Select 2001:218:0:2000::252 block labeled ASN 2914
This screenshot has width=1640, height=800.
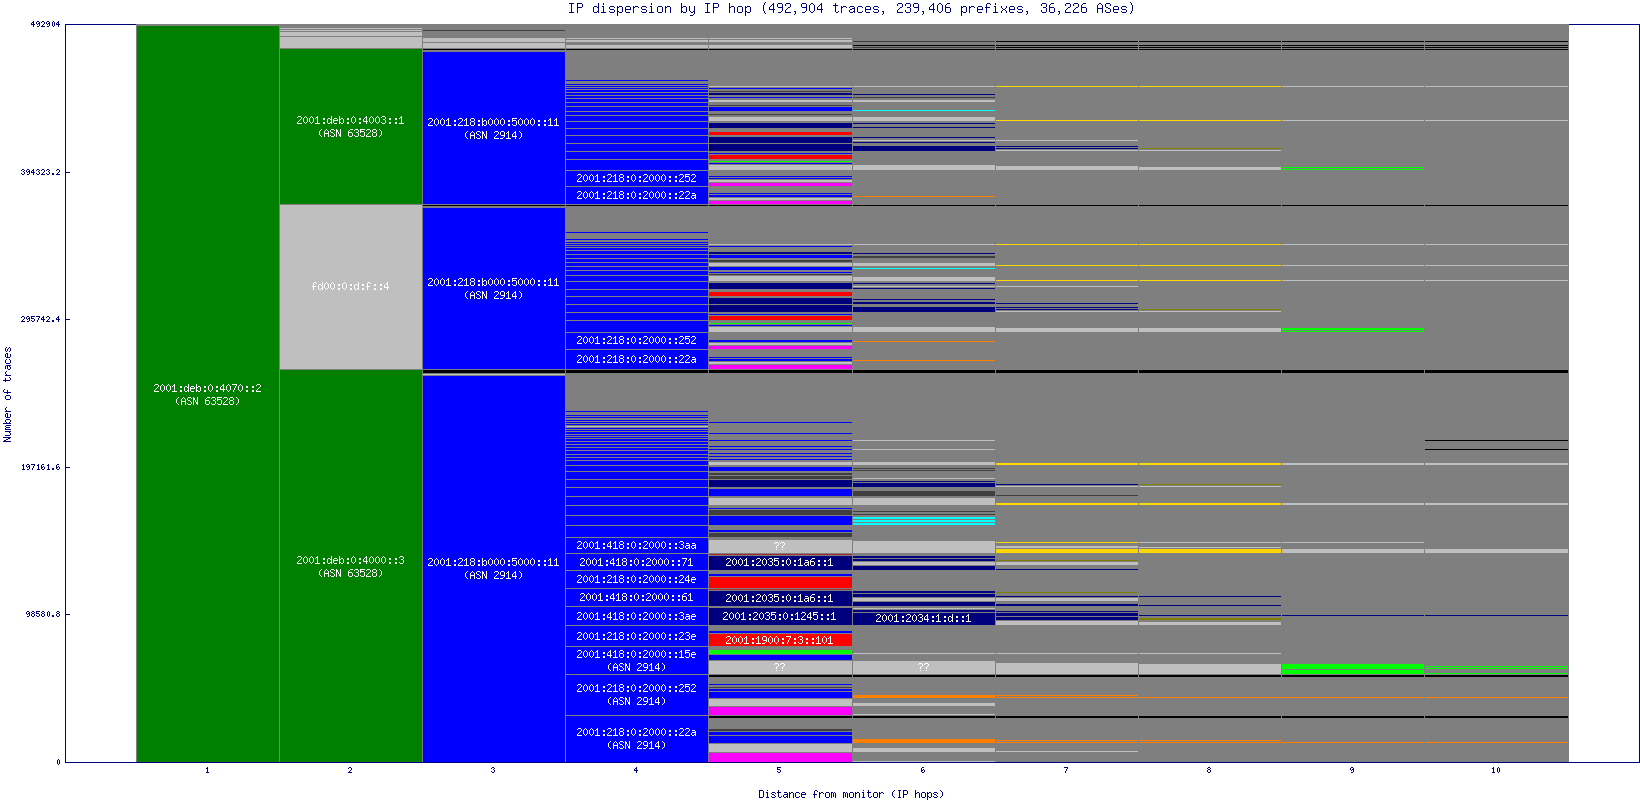[636, 695]
